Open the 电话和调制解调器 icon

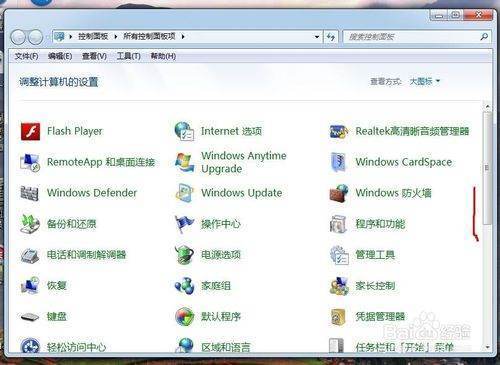[30, 255]
